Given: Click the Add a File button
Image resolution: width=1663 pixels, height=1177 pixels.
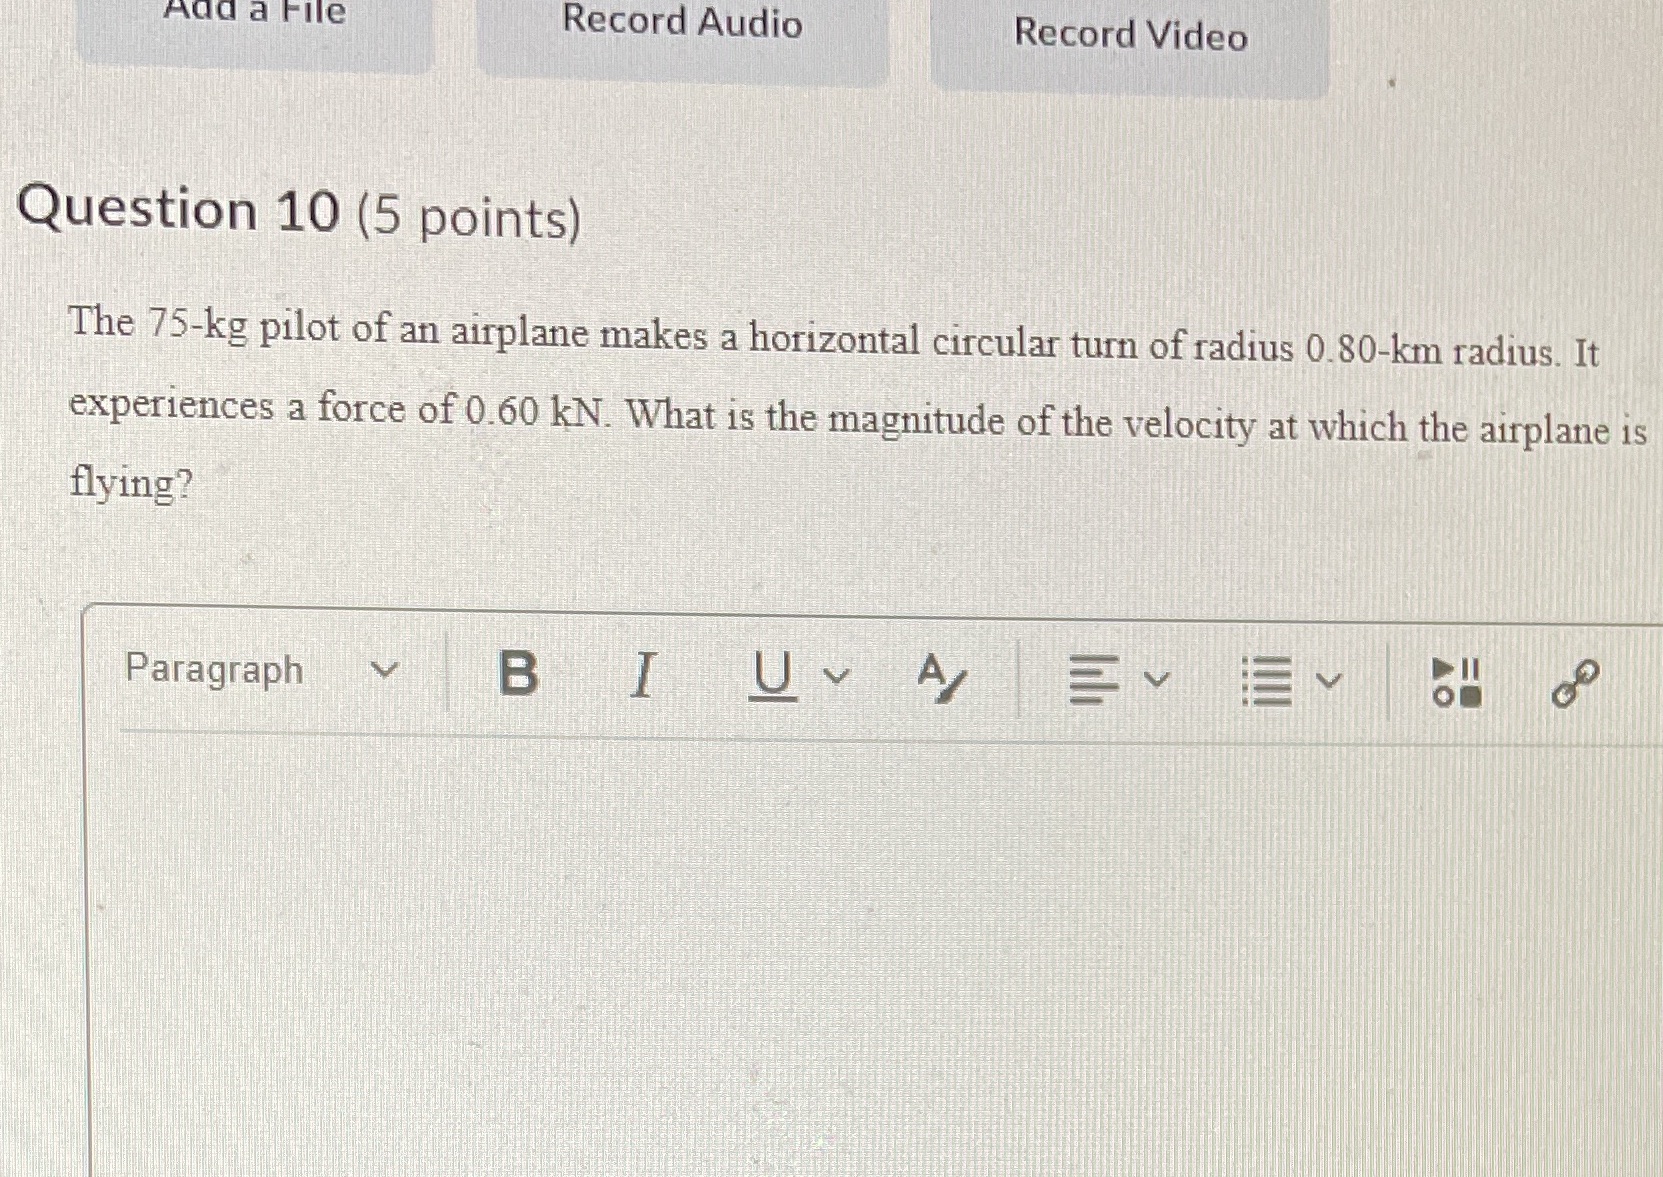Looking at the screenshot, I should 254,20.
